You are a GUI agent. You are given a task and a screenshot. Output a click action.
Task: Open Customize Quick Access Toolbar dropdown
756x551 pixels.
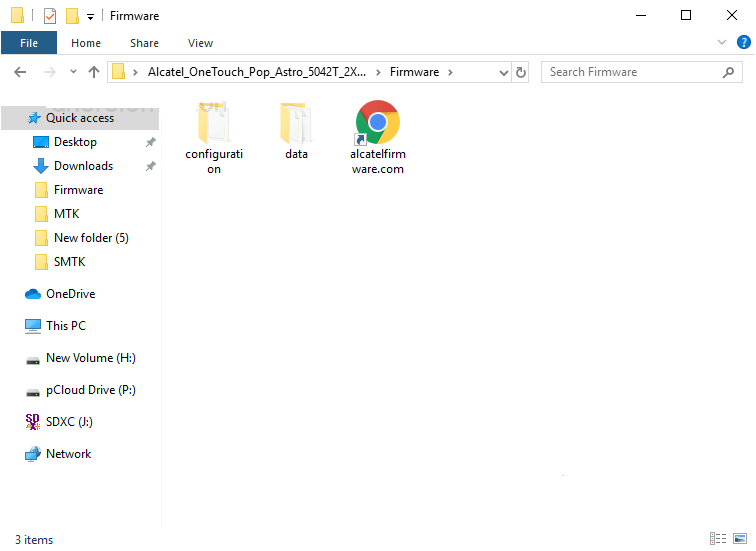(90, 16)
